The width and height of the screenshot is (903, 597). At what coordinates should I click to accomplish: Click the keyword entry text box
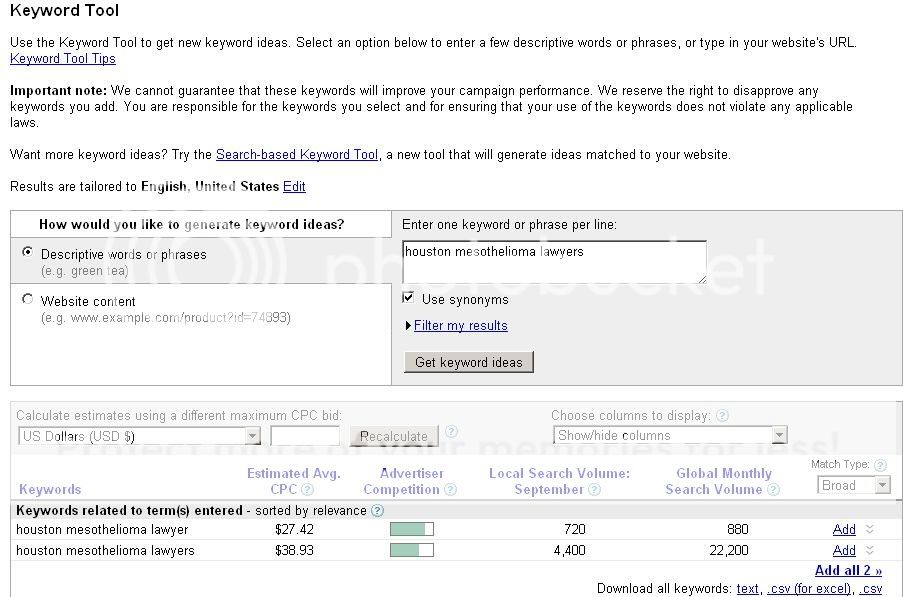pos(554,262)
